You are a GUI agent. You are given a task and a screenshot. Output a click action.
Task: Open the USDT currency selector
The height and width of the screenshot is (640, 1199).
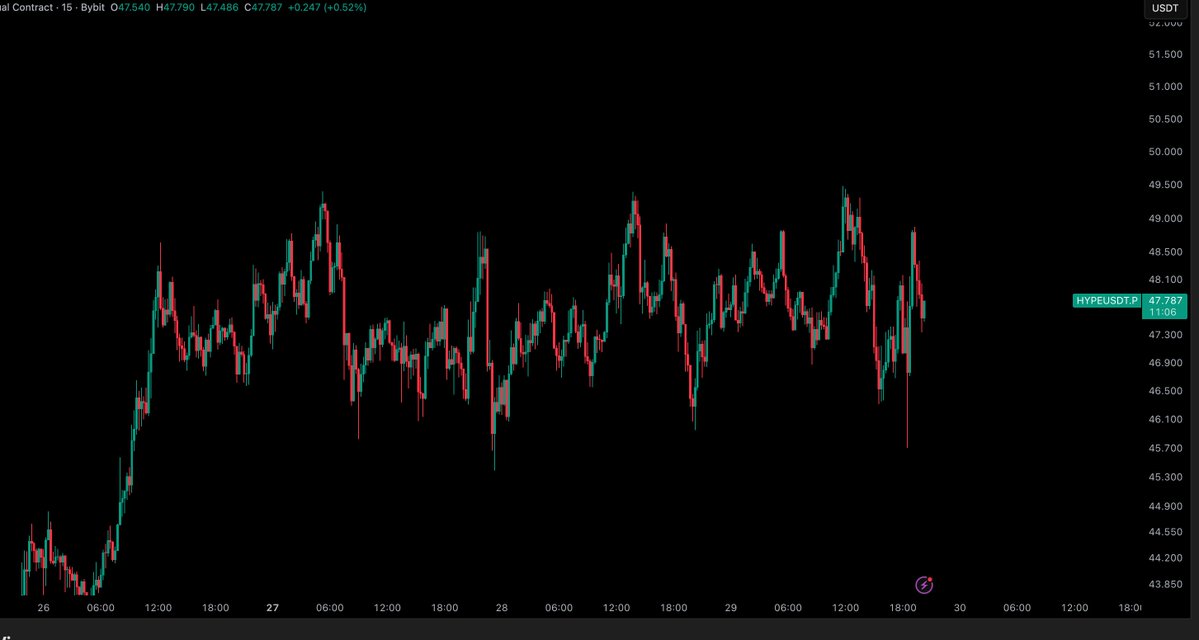pos(1164,8)
